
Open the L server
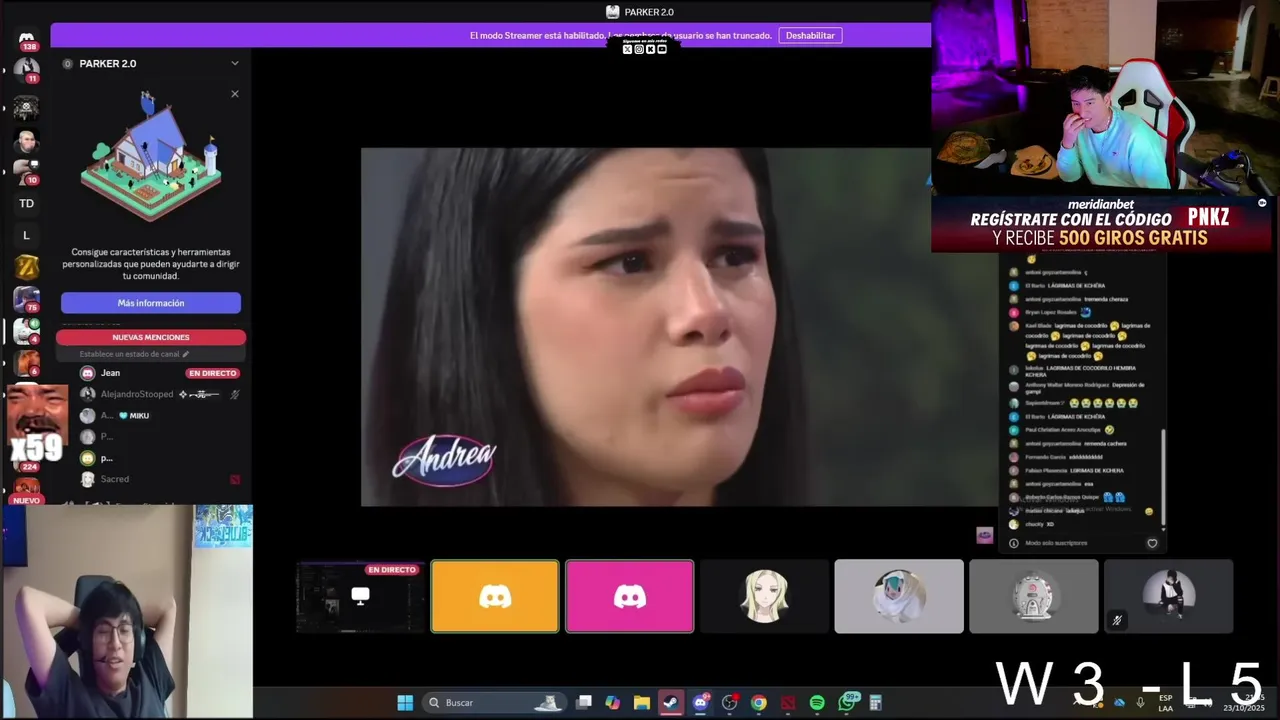pyautogui.click(x=26, y=235)
